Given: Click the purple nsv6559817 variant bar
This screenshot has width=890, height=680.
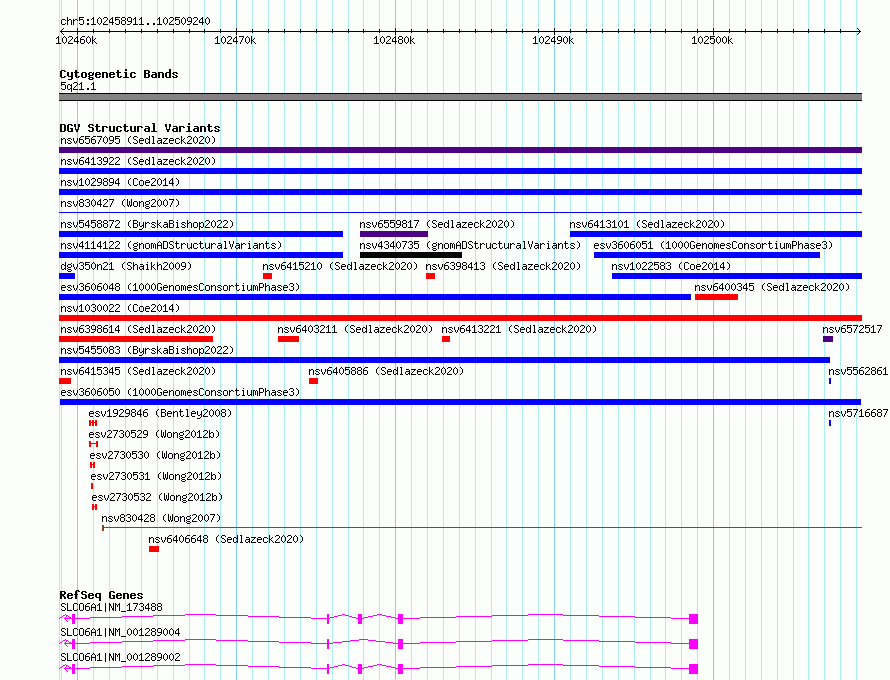Looking at the screenshot, I should (393, 234).
